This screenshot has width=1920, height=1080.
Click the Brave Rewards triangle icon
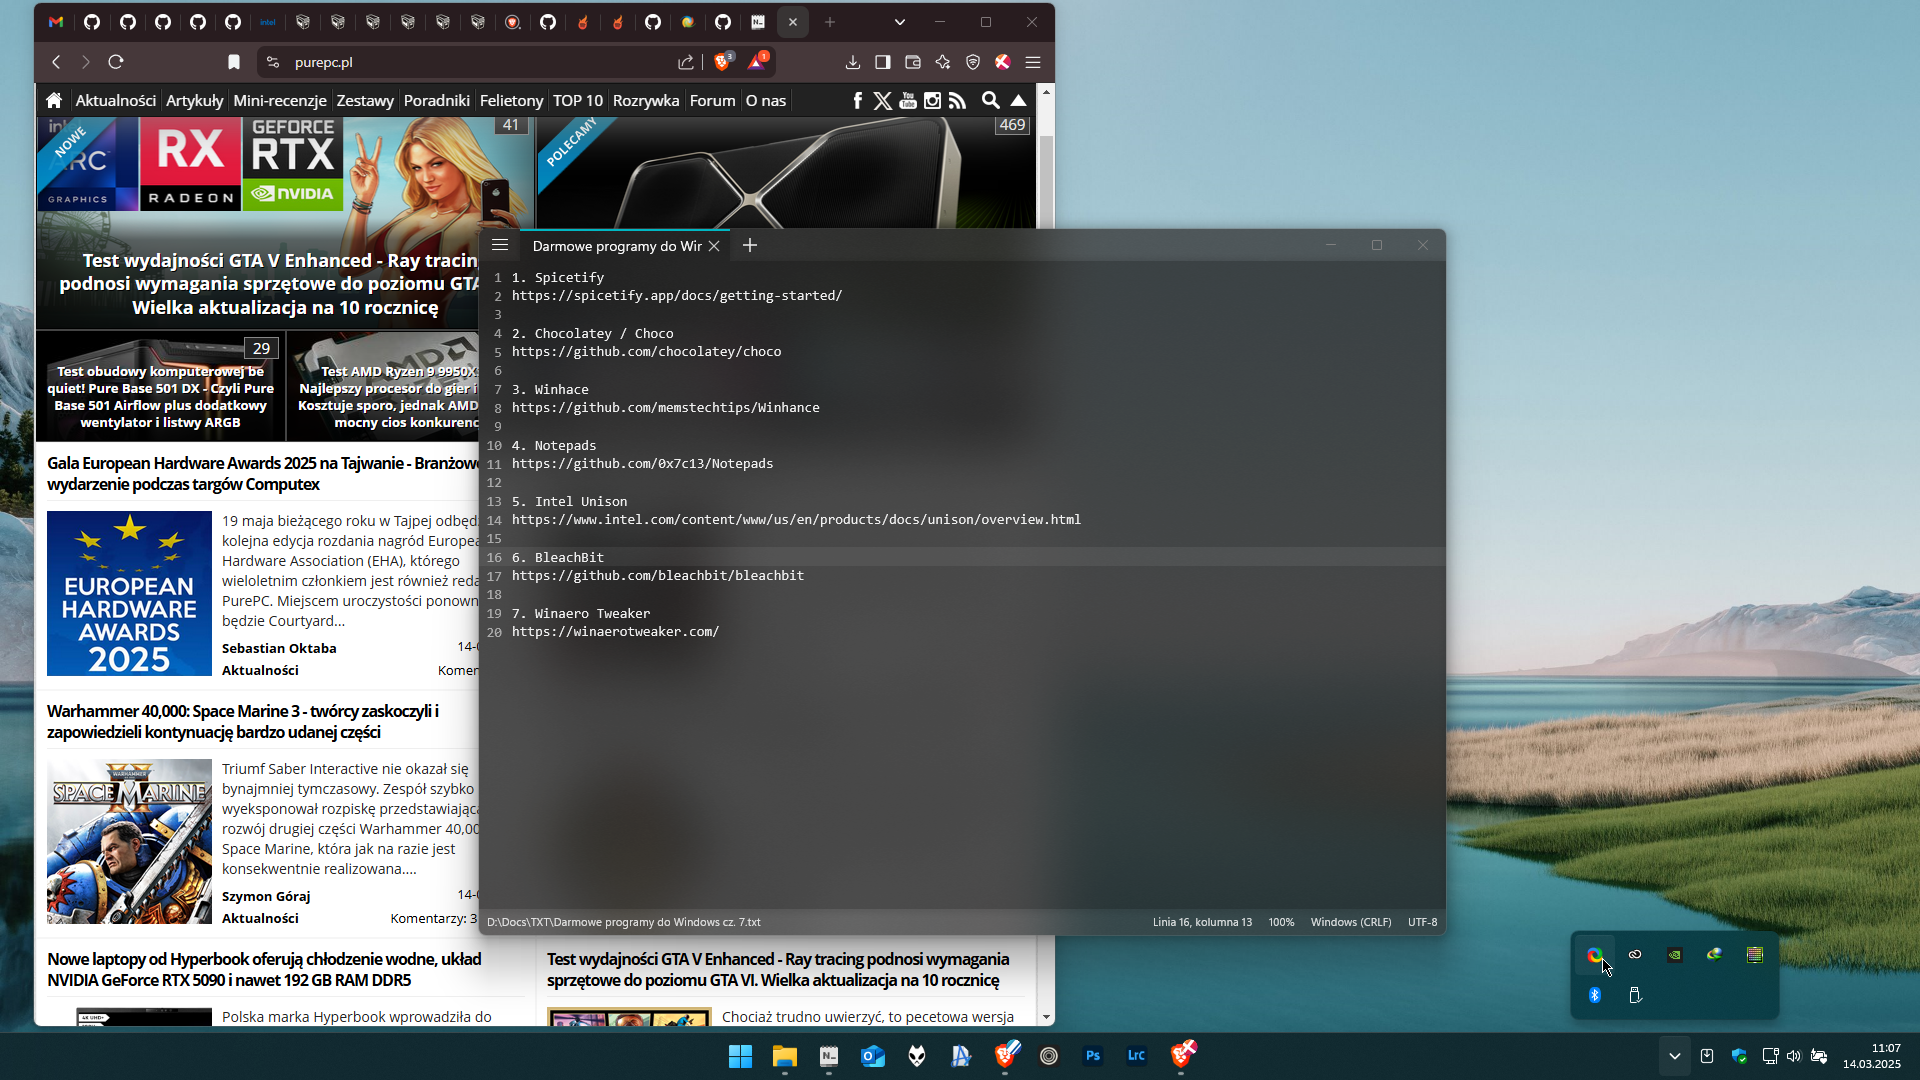757,62
